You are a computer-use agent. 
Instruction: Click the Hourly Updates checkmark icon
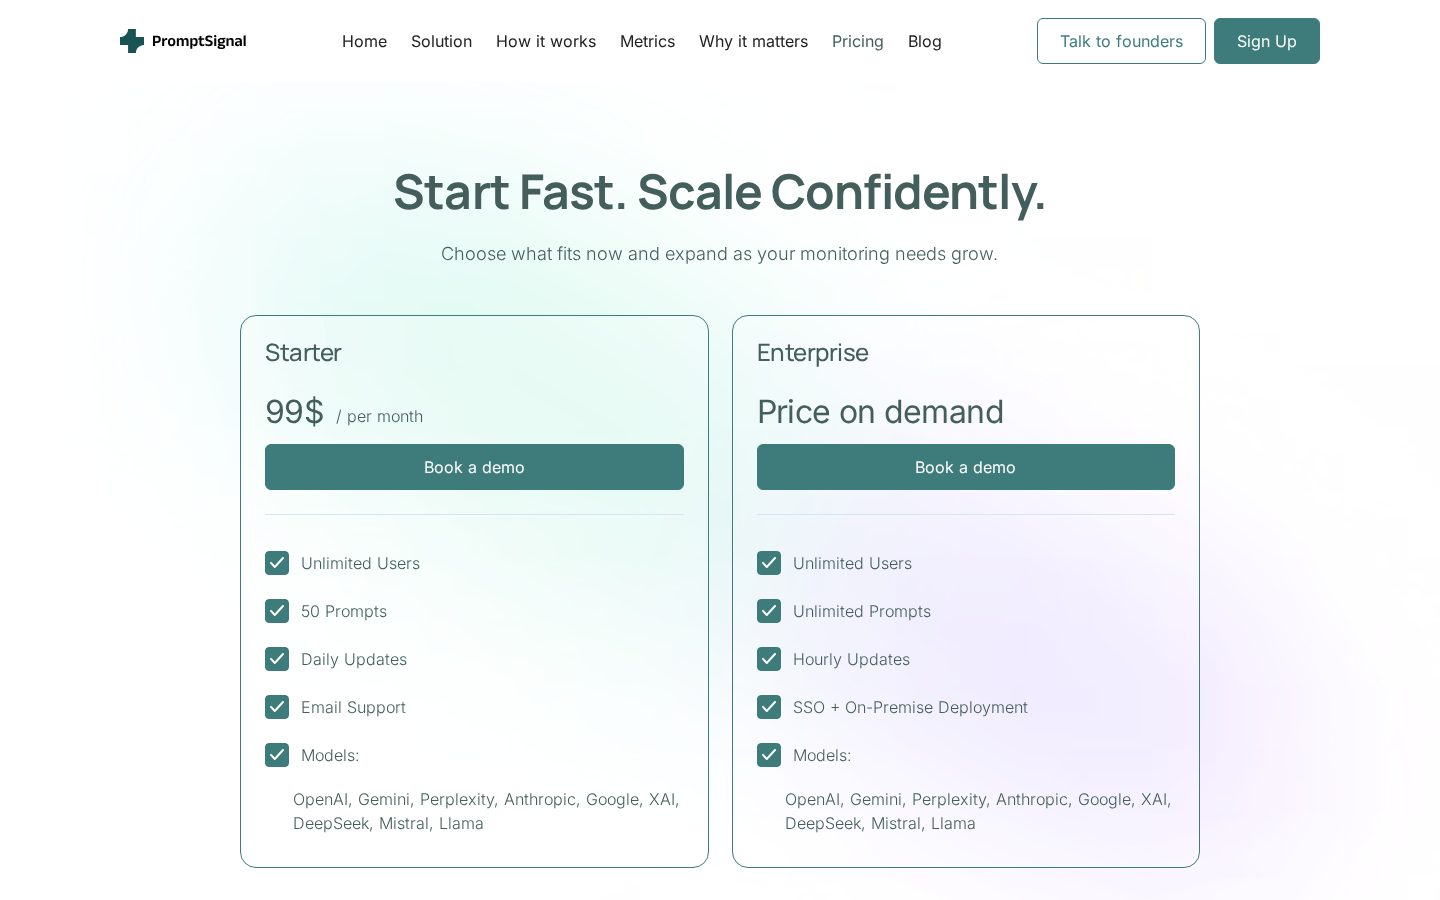769,659
